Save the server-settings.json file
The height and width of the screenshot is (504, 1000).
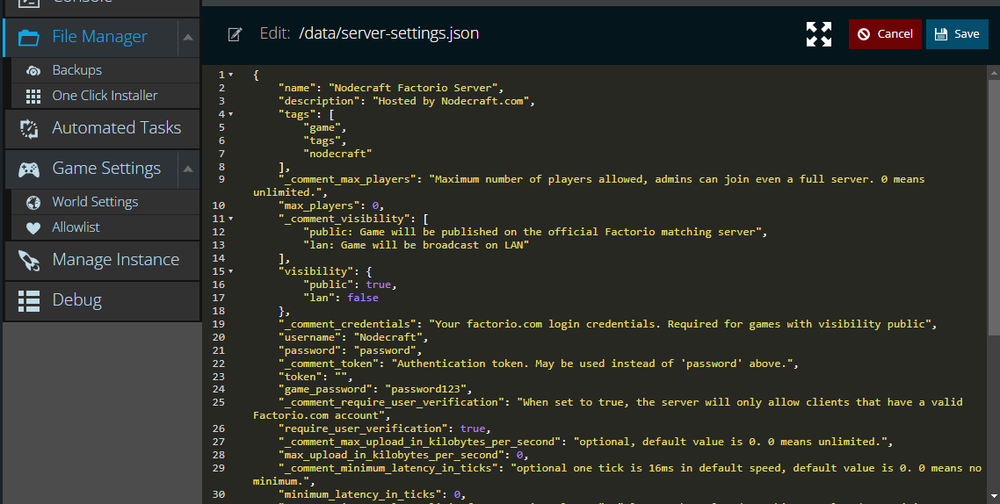(x=956, y=34)
